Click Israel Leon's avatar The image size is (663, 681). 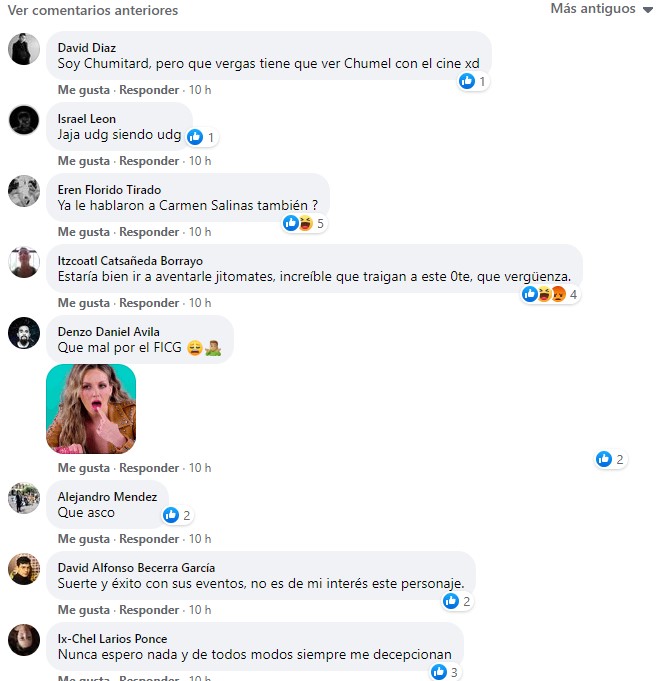(24, 120)
